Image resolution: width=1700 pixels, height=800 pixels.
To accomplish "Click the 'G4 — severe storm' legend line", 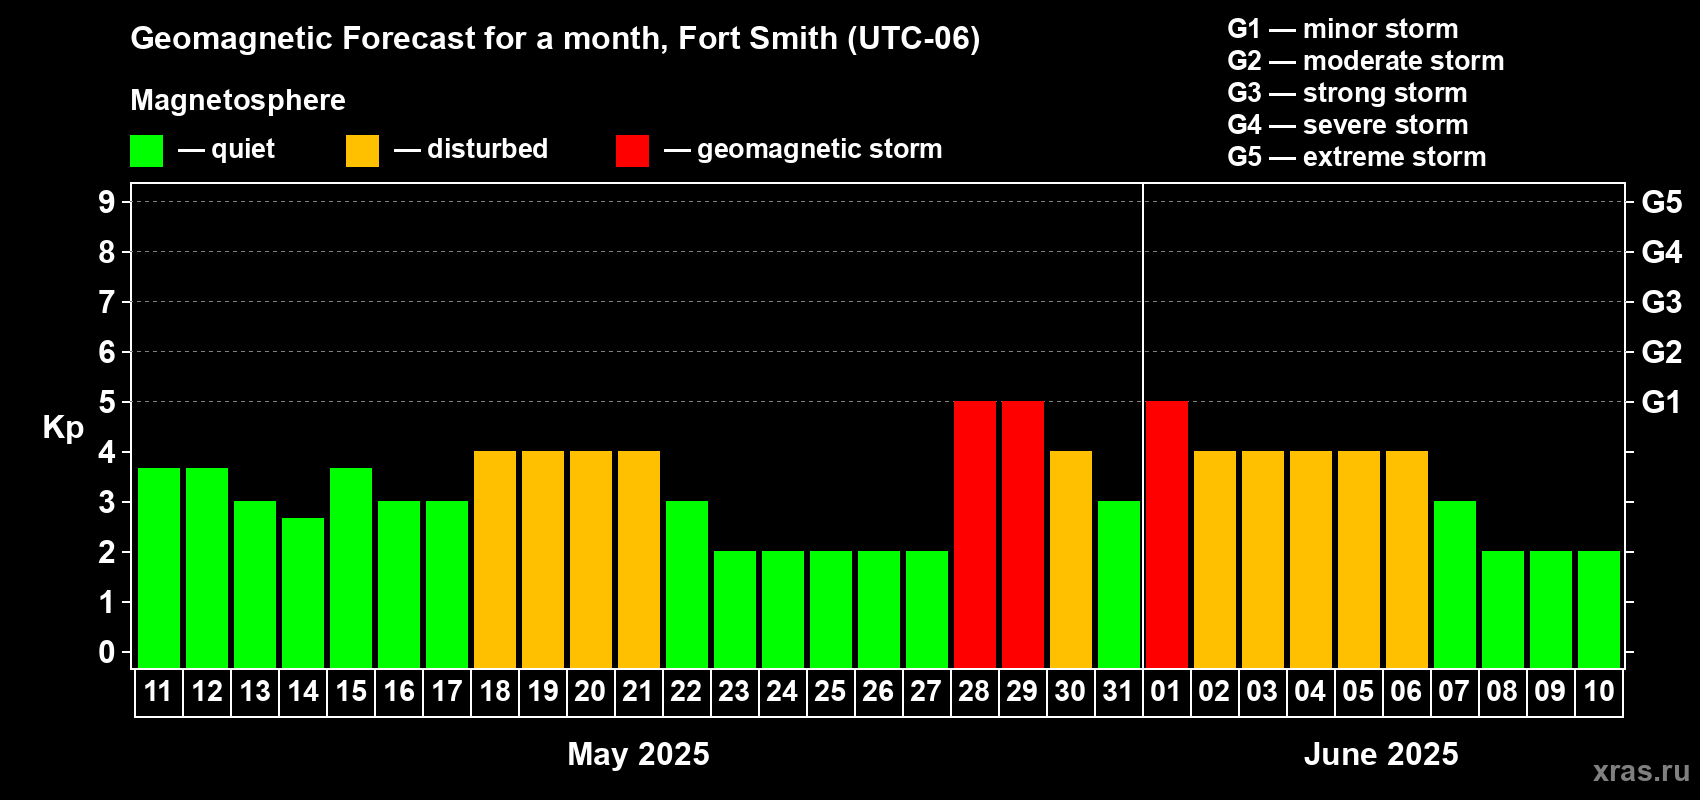I will coord(1348,125).
